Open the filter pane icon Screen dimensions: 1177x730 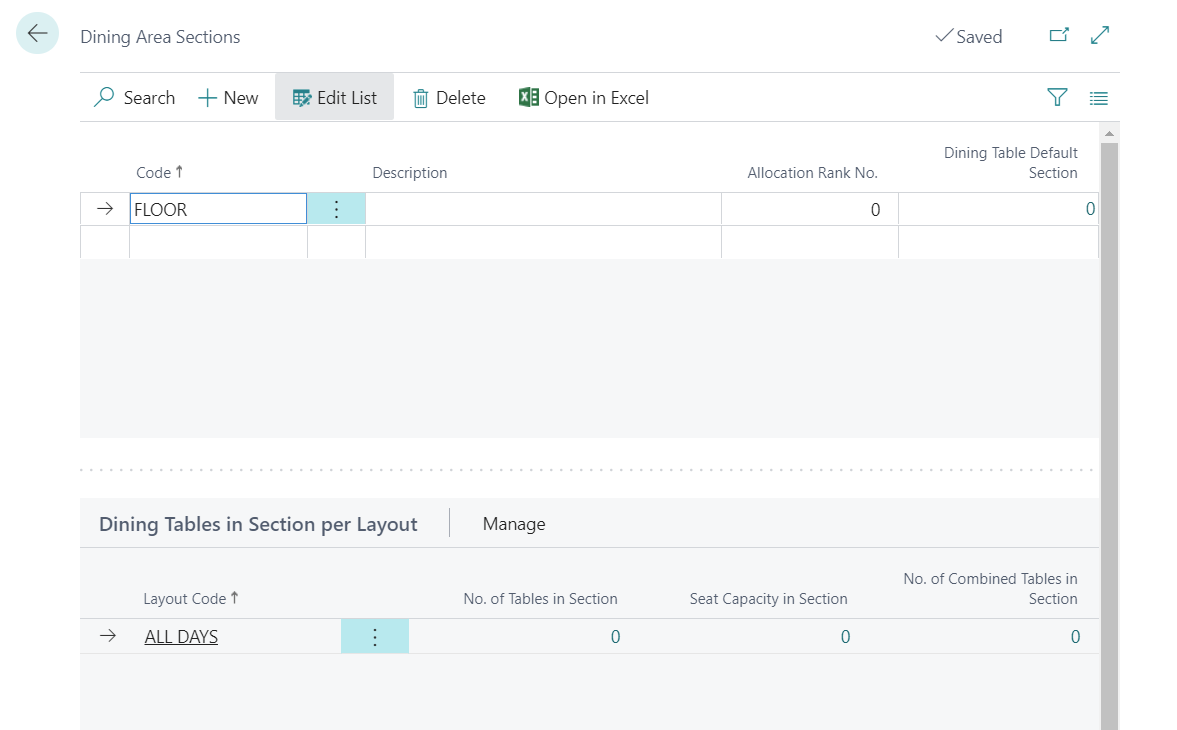click(1057, 98)
